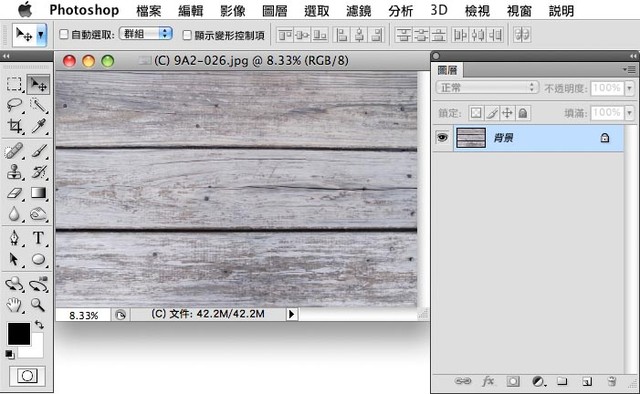Select the Lasso tool
Viewport: 640px width, 394px height.
pos(14,105)
